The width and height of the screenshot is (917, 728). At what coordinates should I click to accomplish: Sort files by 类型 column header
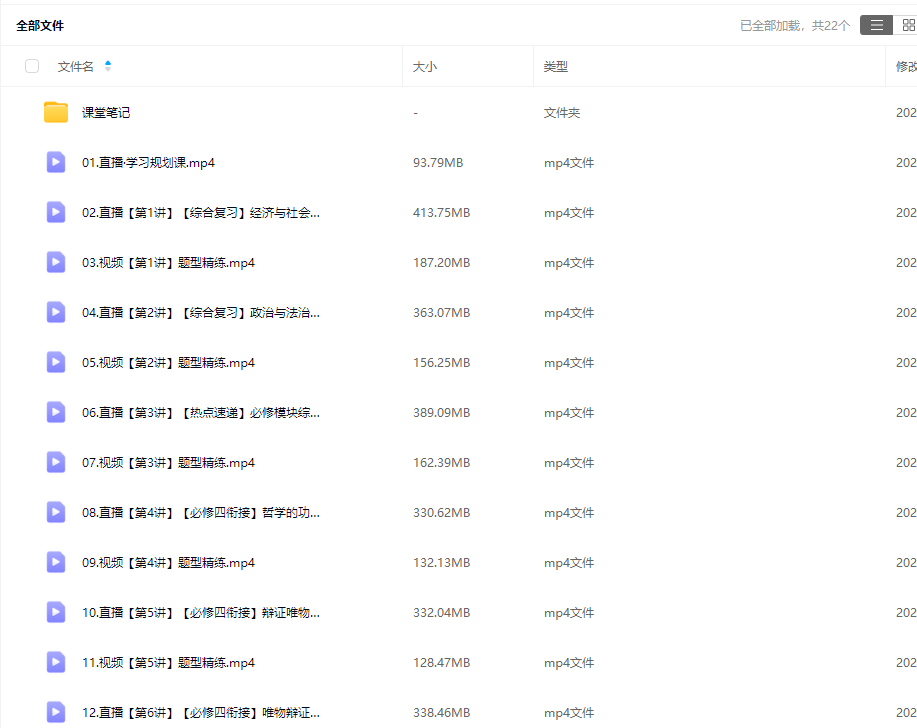pos(556,67)
